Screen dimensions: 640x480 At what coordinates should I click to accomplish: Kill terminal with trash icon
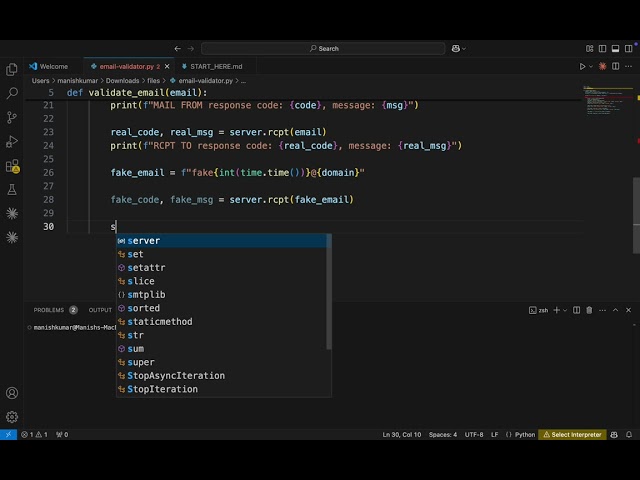coord(589,310)
